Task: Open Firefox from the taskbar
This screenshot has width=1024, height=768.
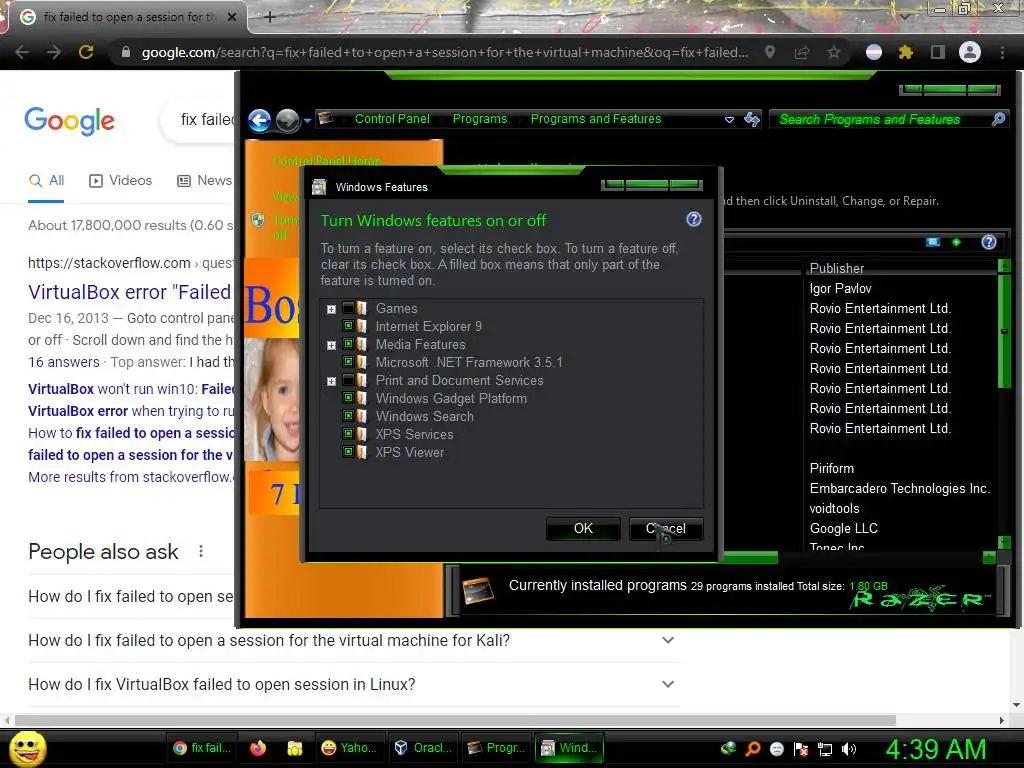Action: pos(258,748)
